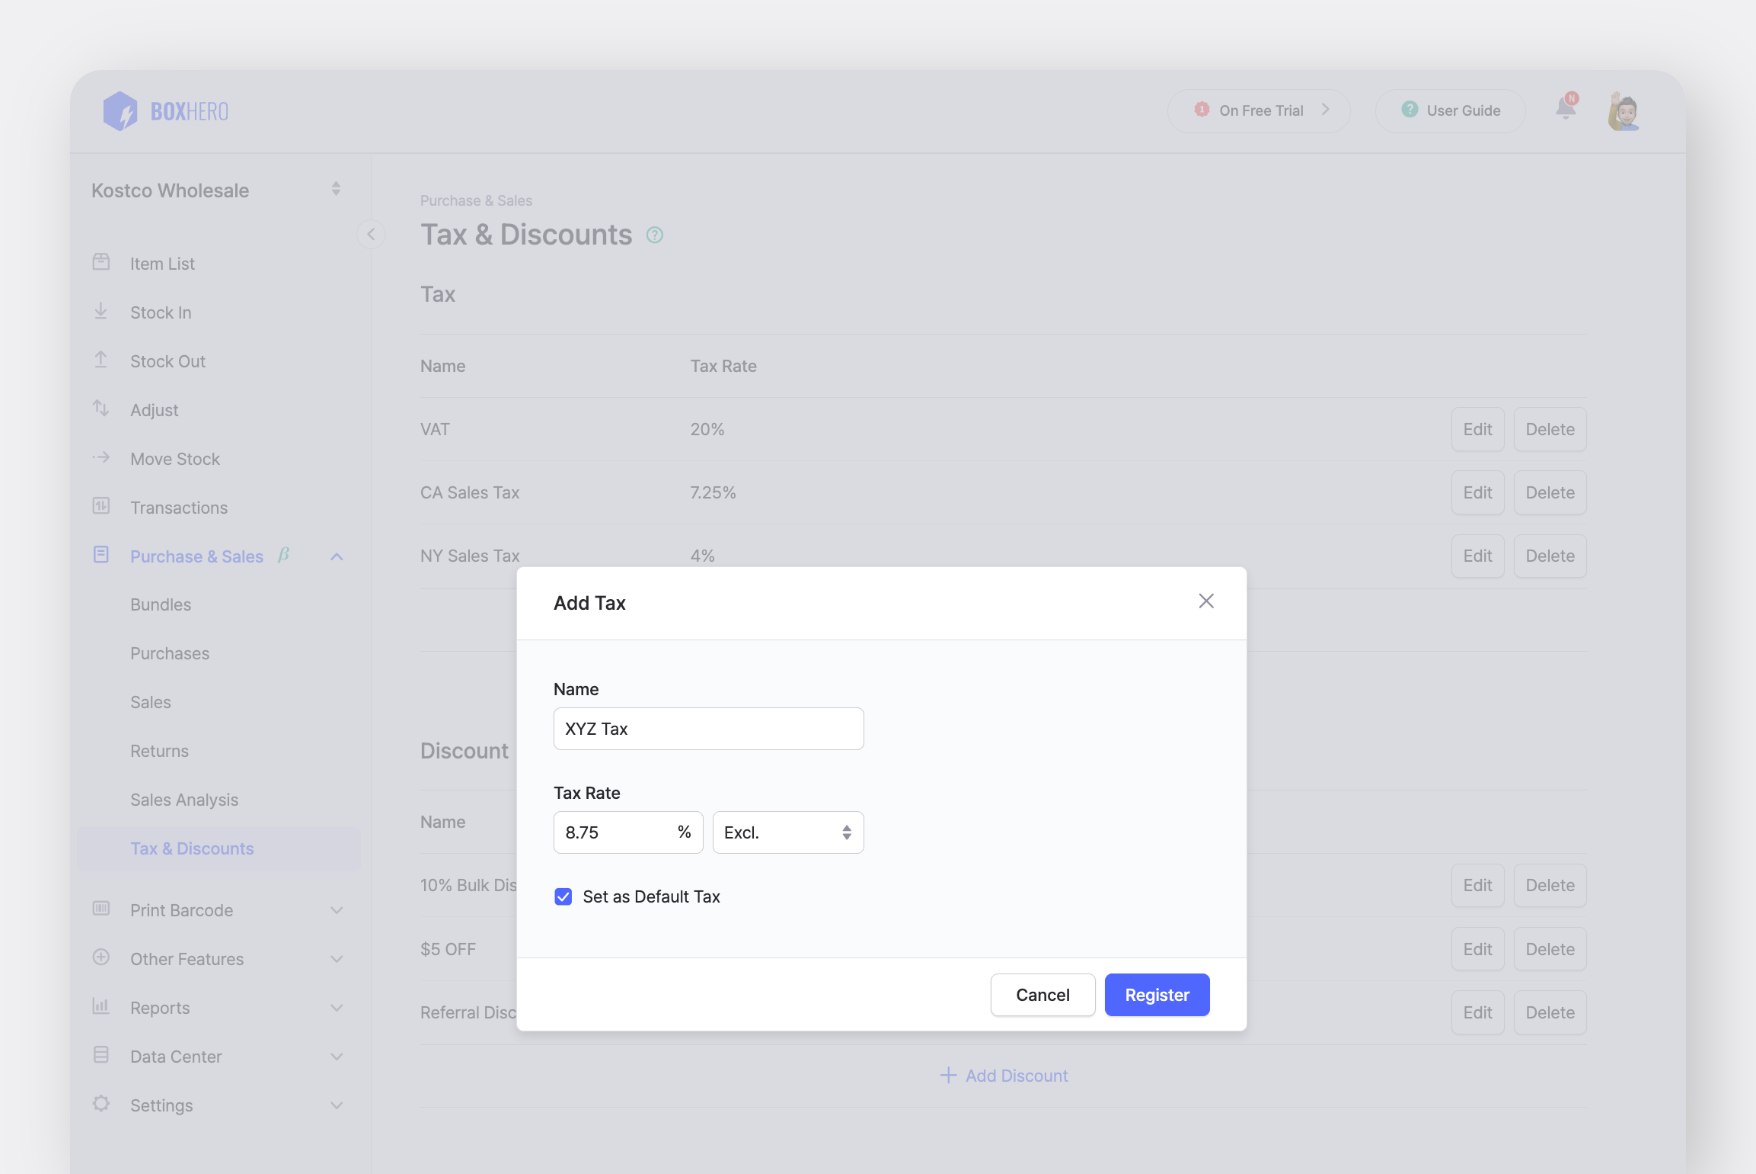Click the BoxHero logo
This screenshot has height=1174, width=1756.
point(164,110)
